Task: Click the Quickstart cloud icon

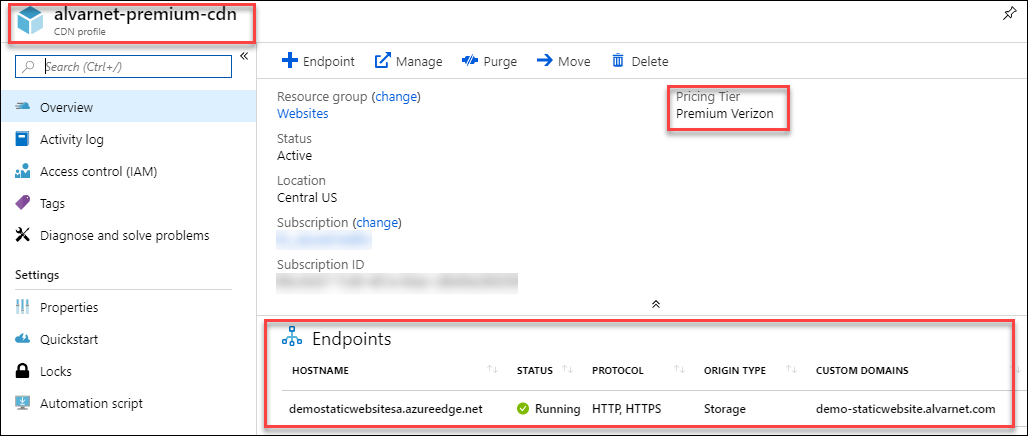Action: tap(23, 339)
